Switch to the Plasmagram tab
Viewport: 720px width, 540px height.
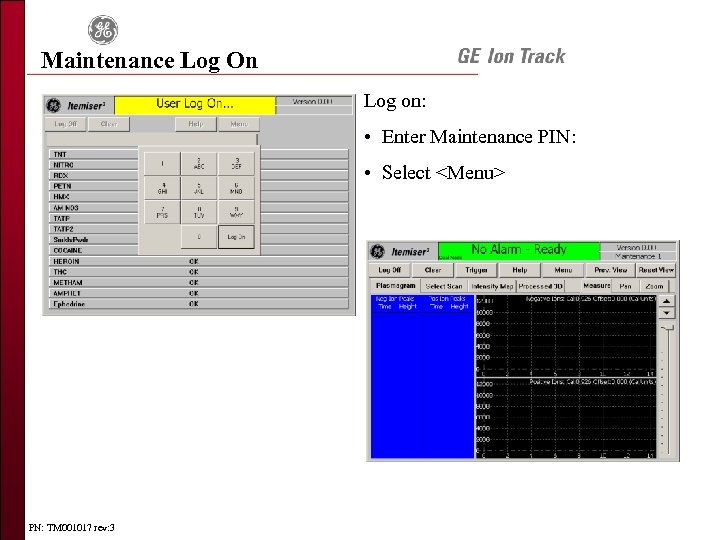[395, 286]
